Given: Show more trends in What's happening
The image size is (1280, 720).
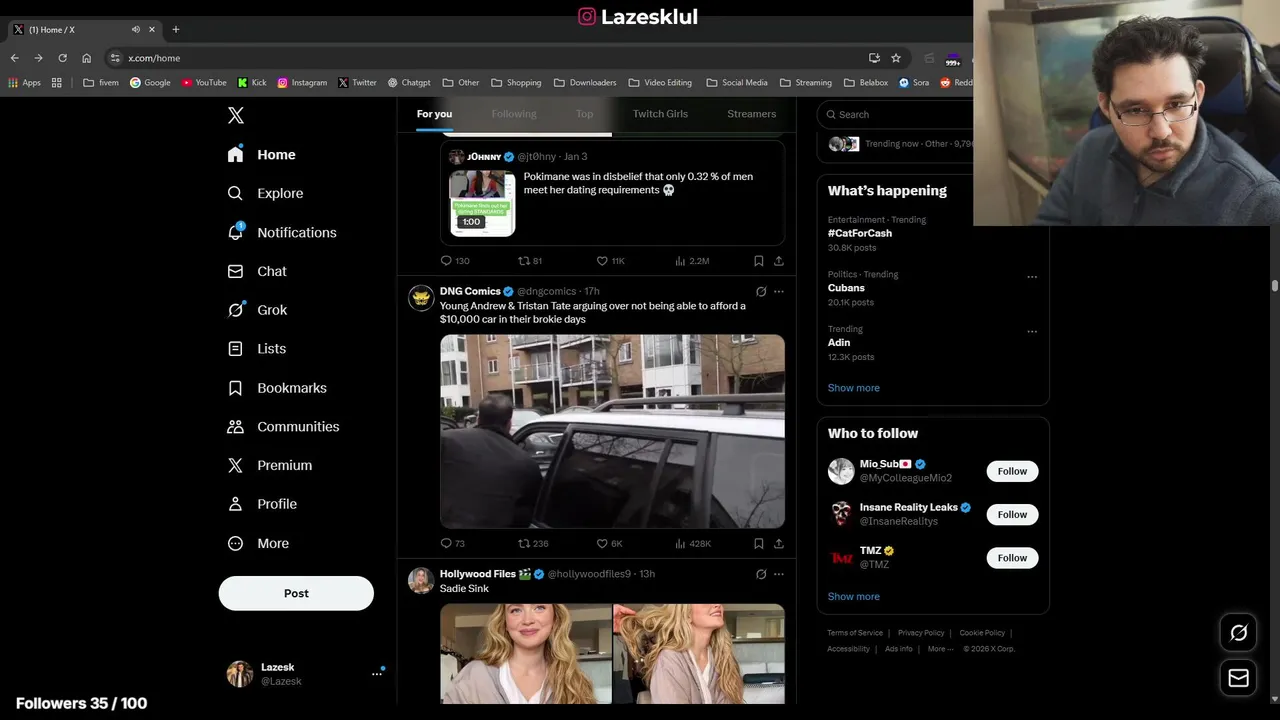Looking at the screenshot, I should (853, 388).
